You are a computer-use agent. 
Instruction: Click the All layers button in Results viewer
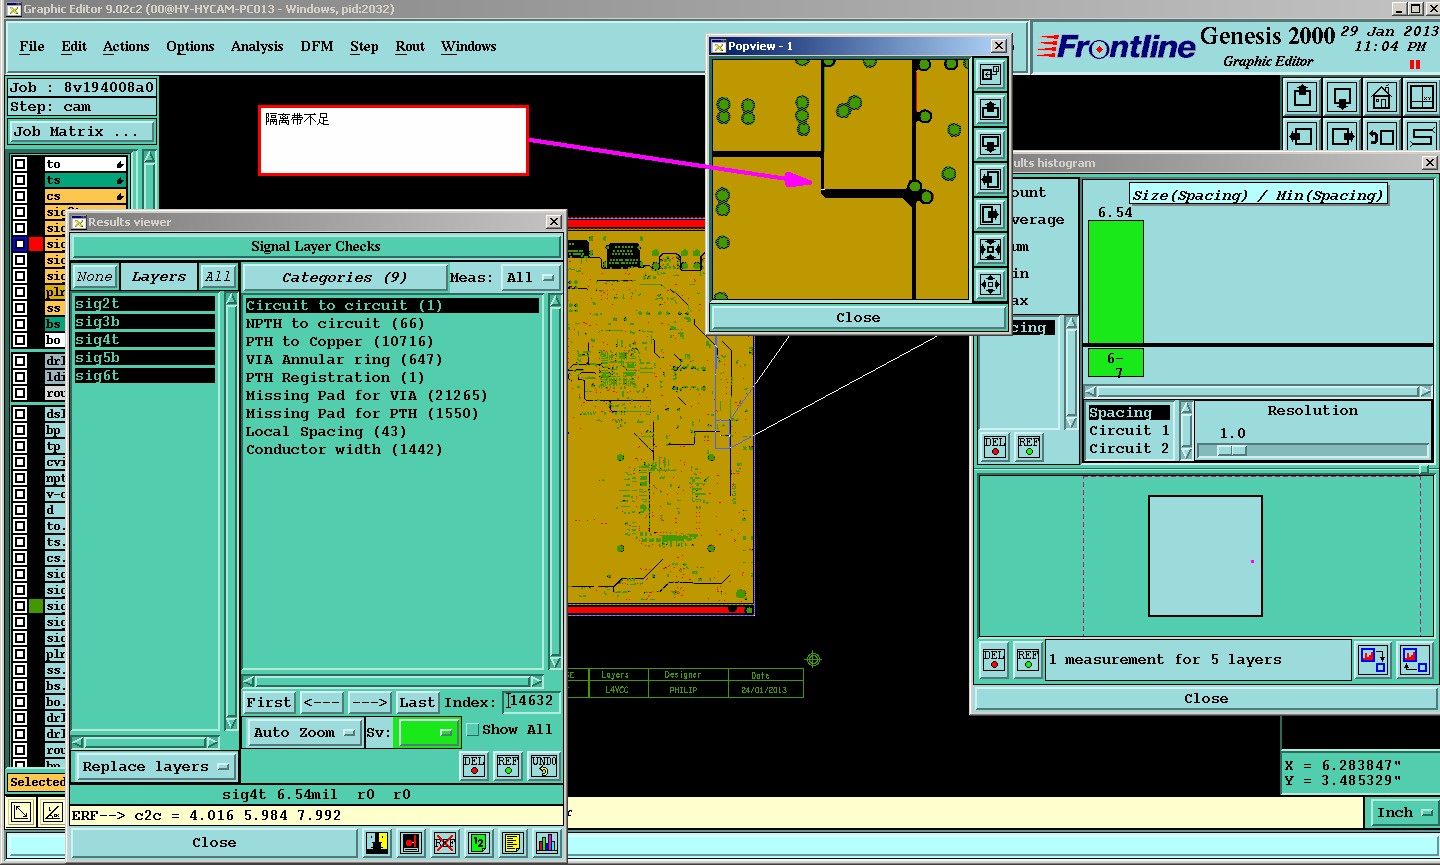(x=218, y=277)
